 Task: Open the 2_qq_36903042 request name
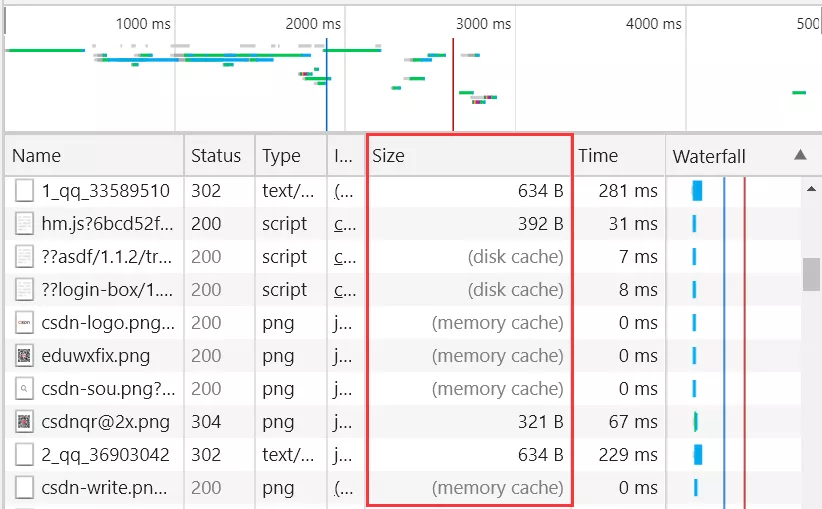coord(105,455)
